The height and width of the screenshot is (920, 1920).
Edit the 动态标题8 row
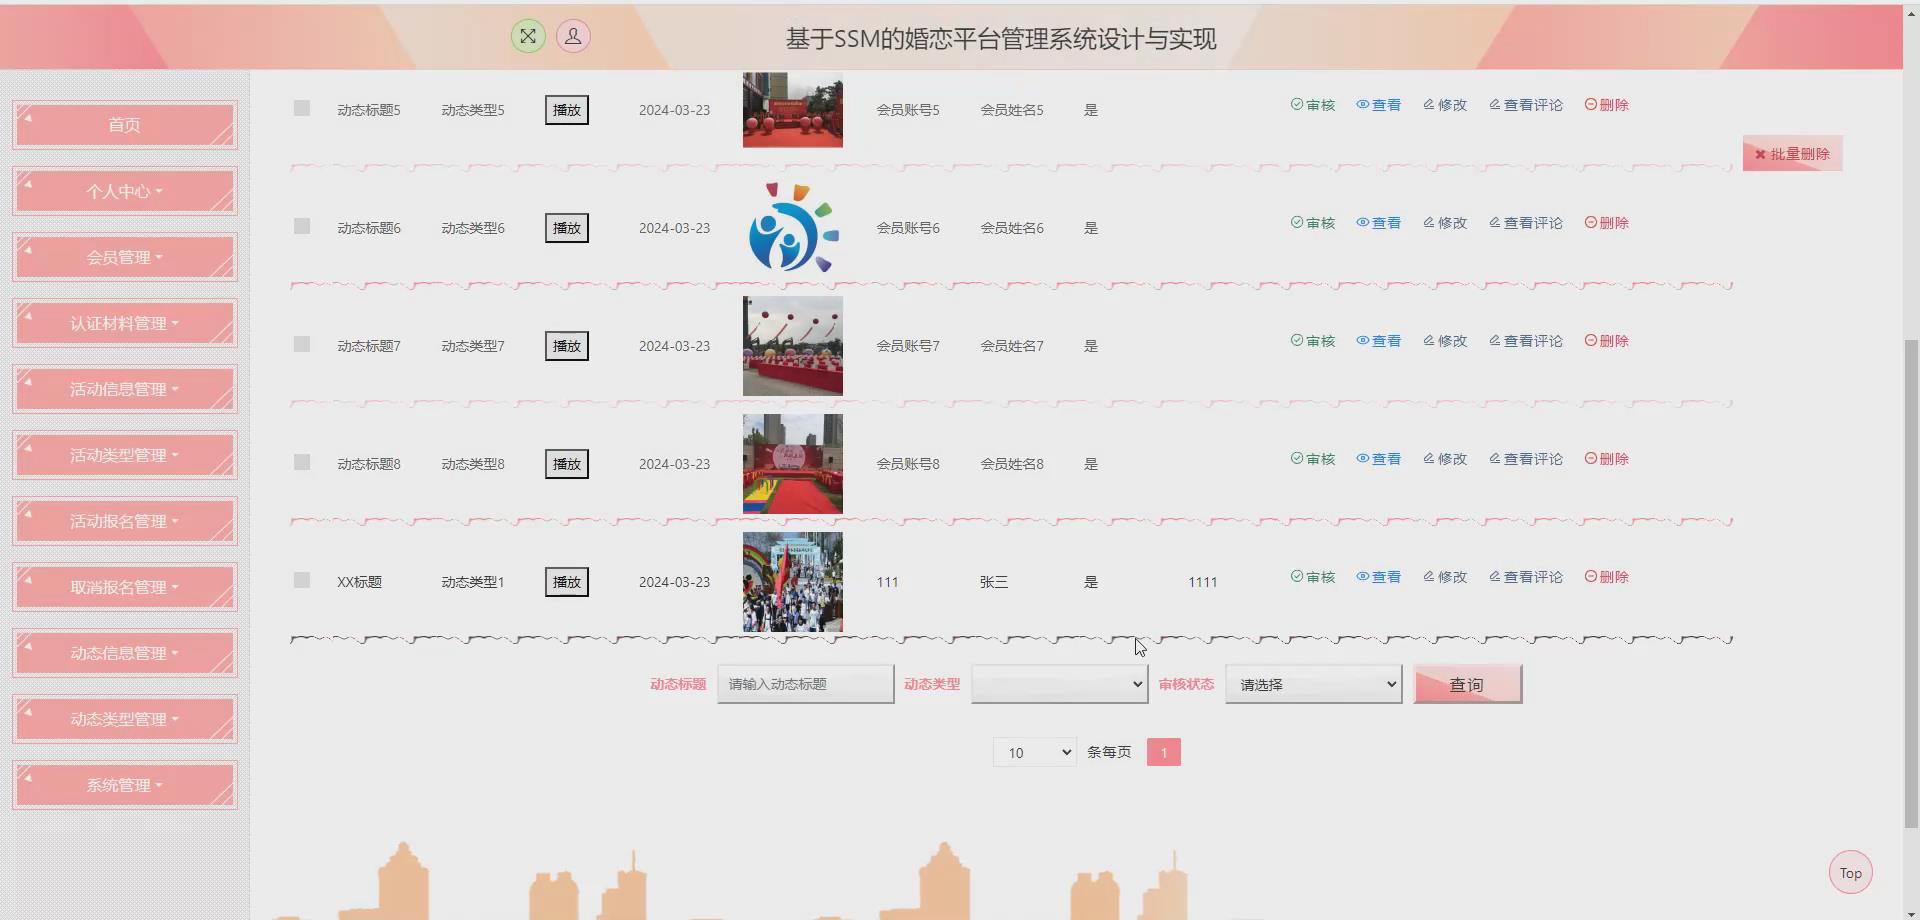pyautogui.click(x=1445, y=459)
